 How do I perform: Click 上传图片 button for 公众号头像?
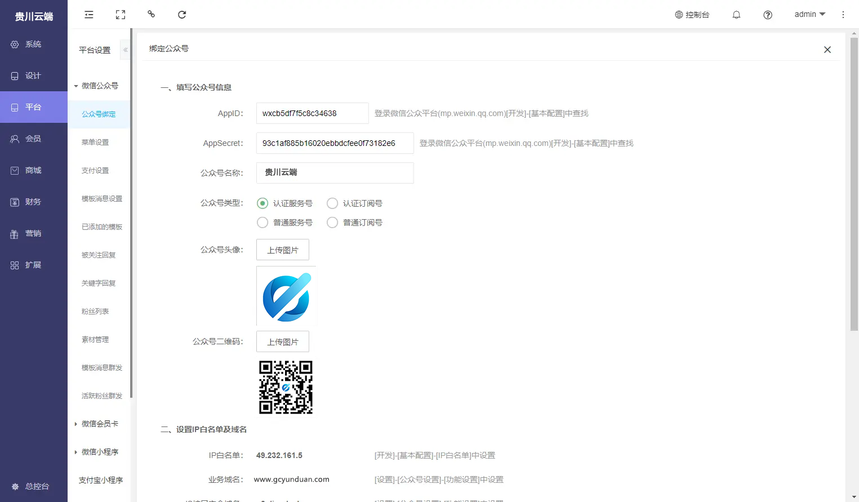(283, 250)
